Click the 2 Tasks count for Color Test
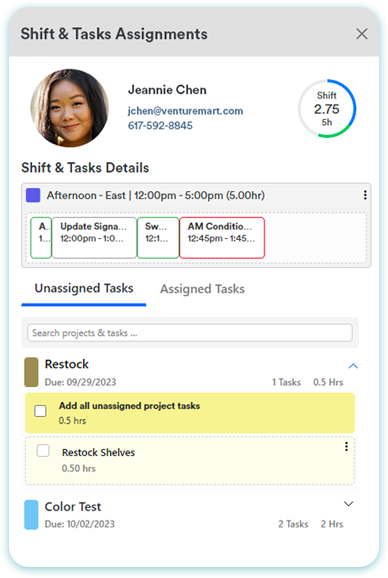The width and height of the screenshot is (388, 578). [293, 524]
